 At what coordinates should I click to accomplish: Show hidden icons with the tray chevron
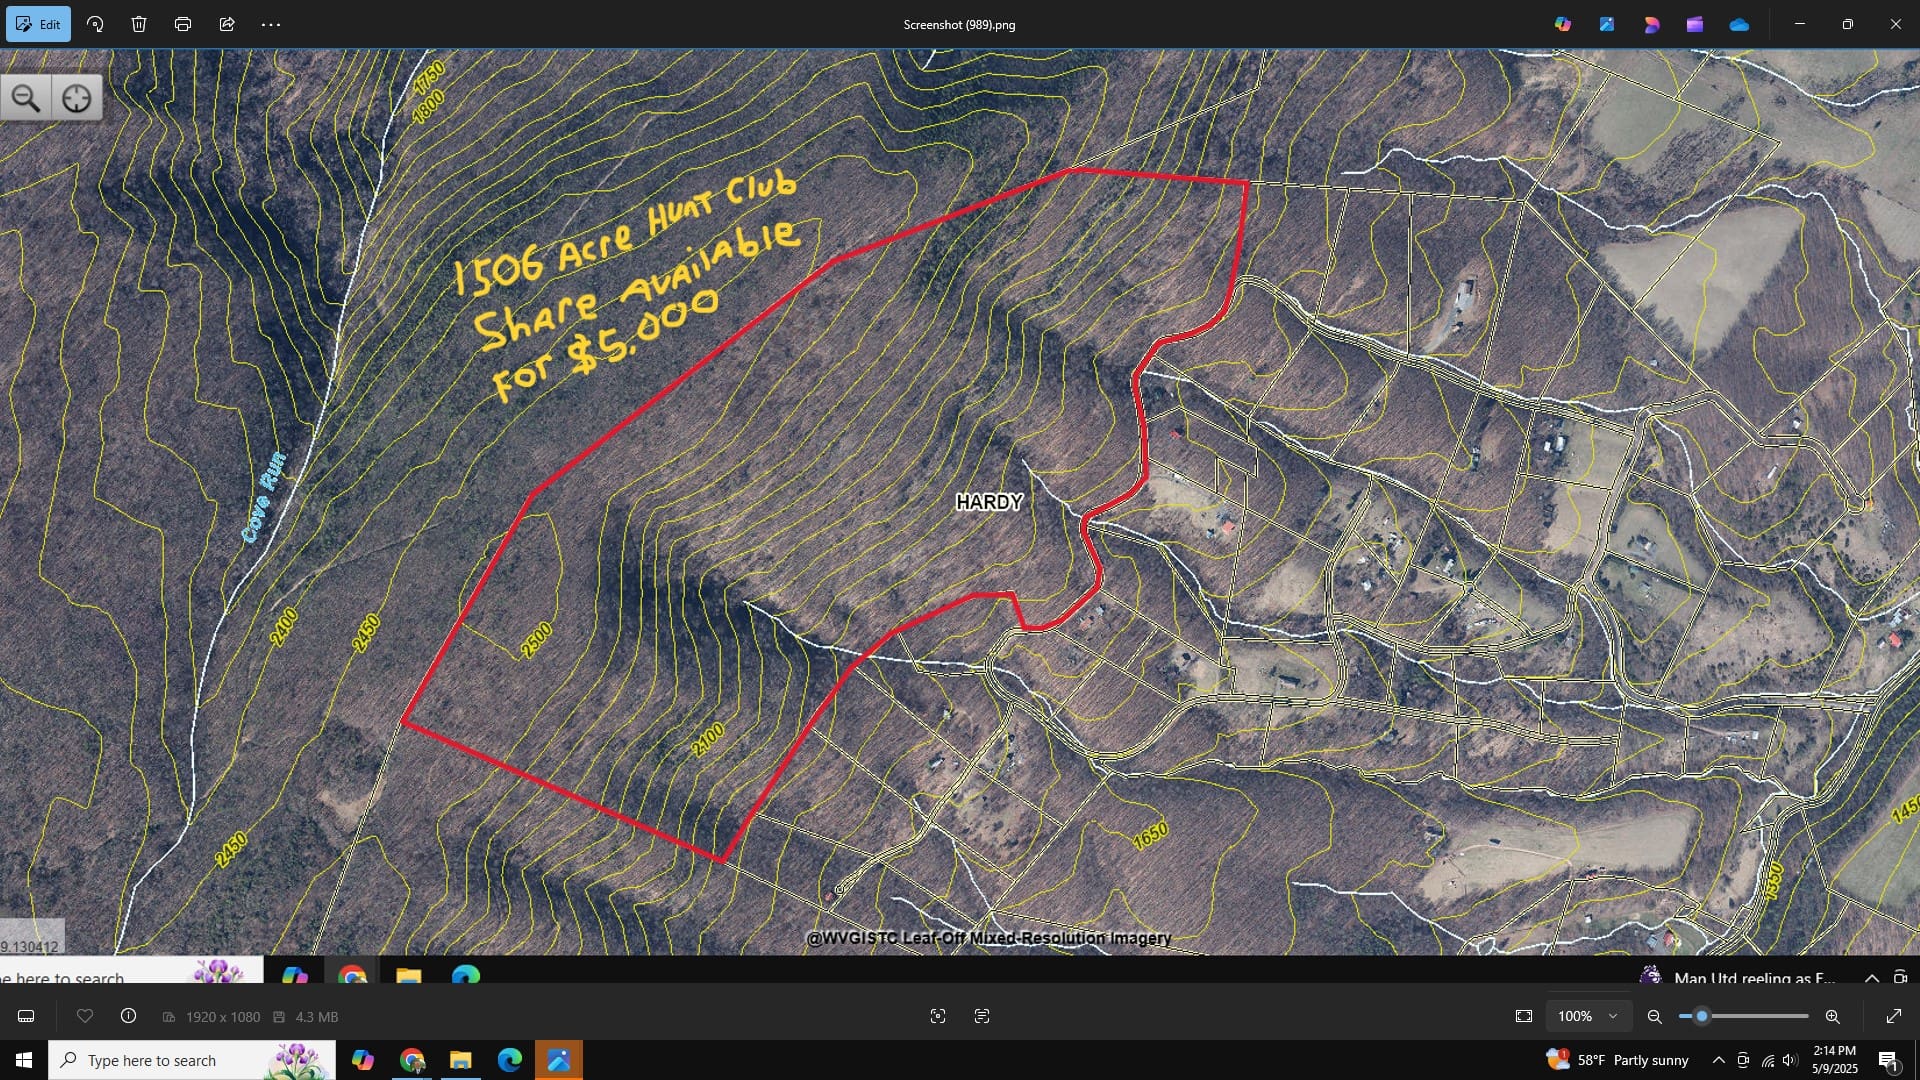(1718, 1060)
